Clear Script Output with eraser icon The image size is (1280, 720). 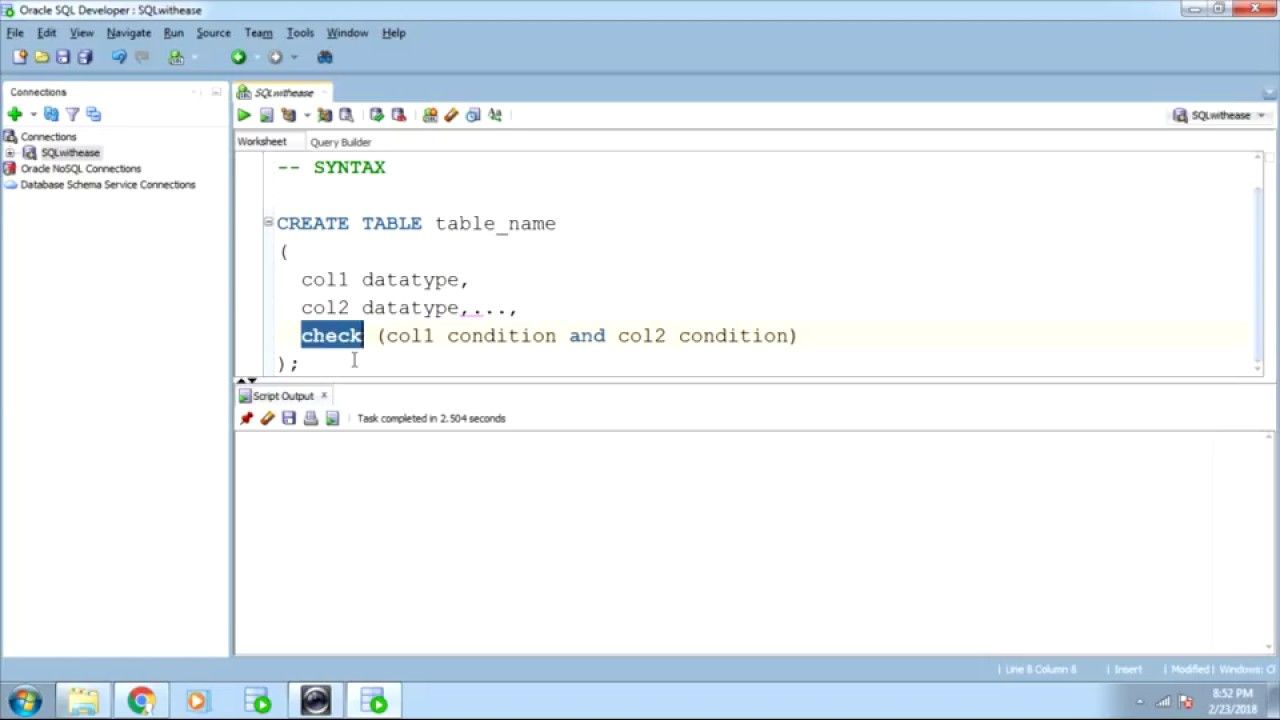point(267,418)
